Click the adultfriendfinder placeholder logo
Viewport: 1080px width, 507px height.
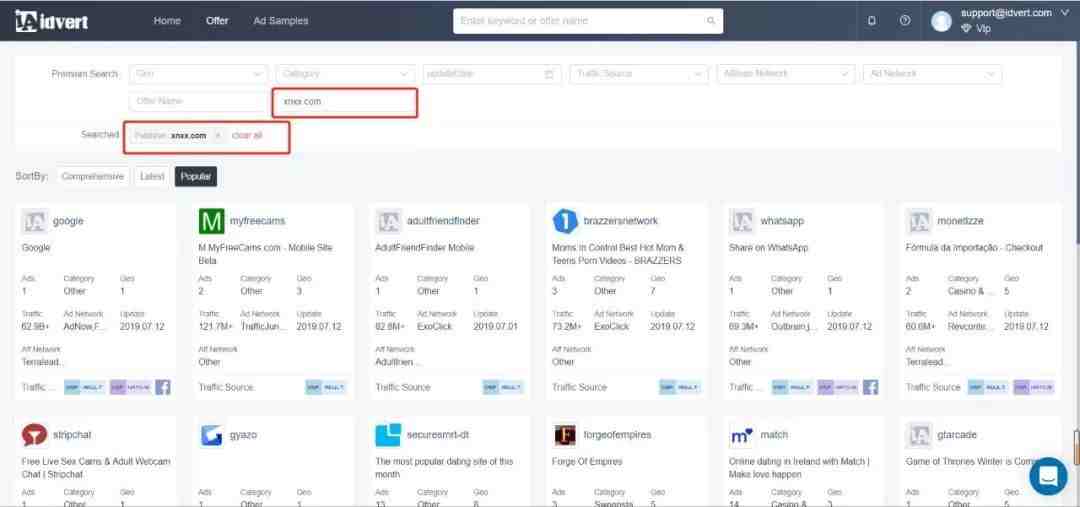[x=388, y=221]
